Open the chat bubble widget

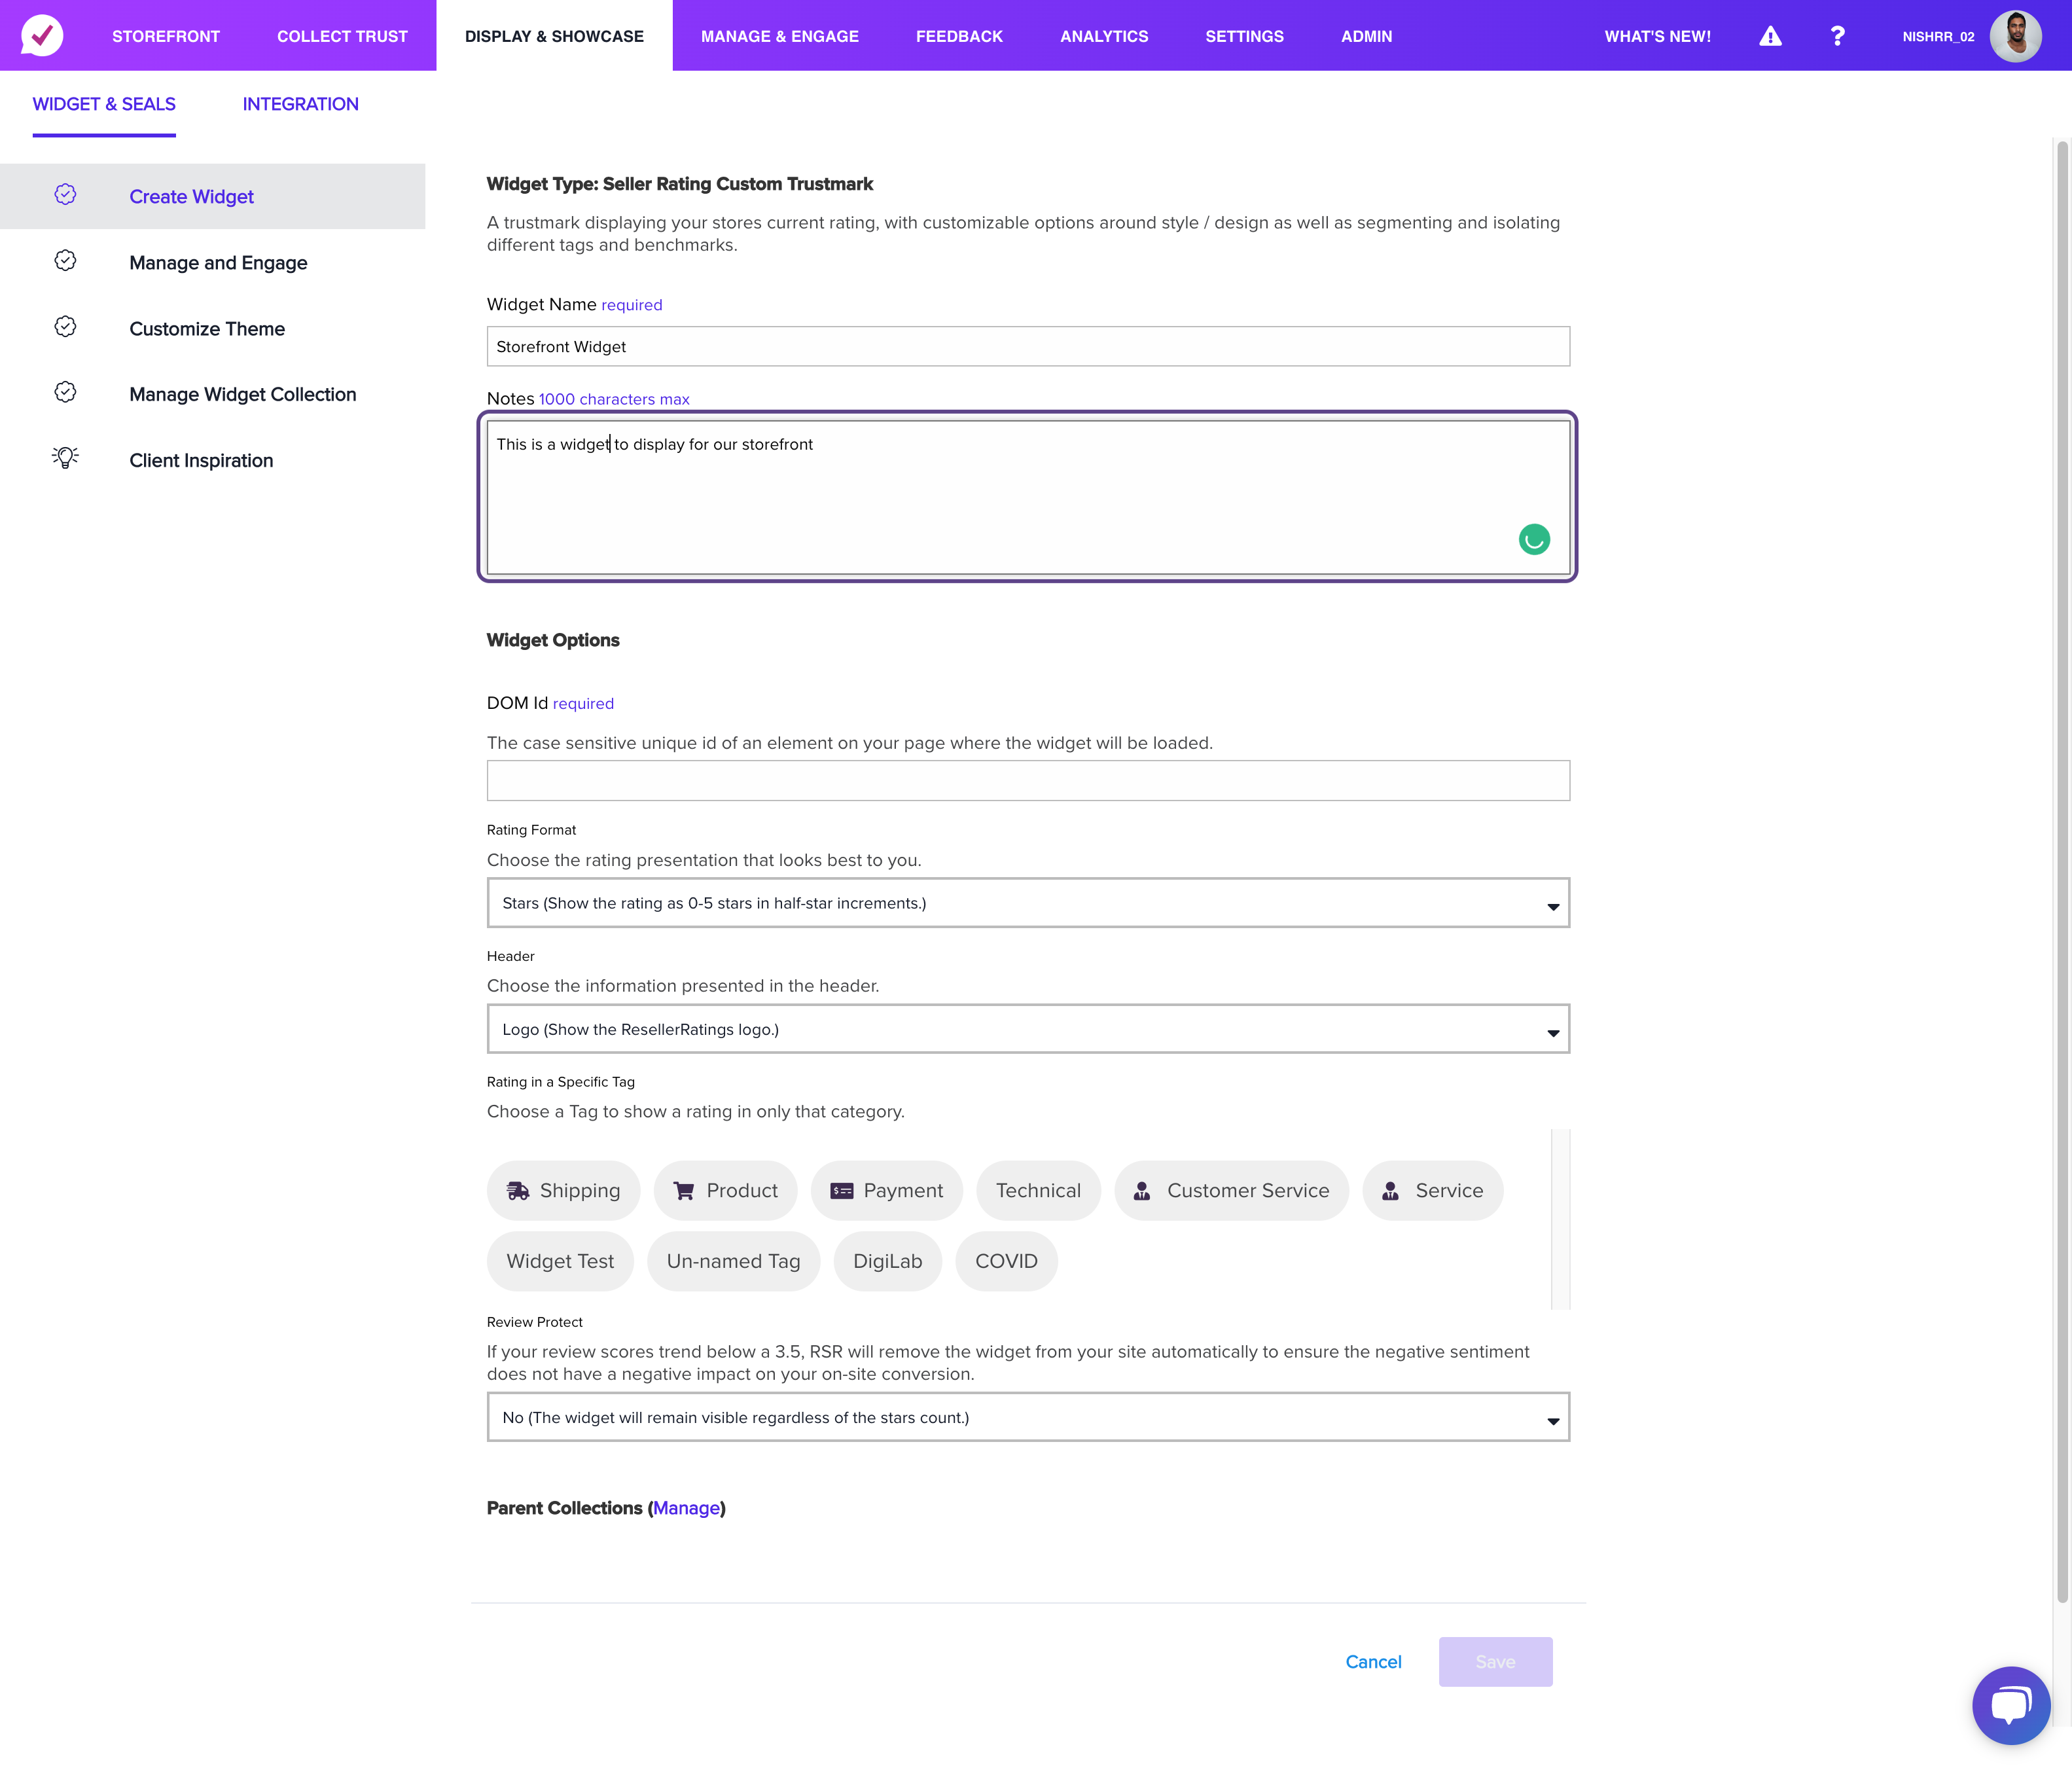pos(2011,1705)
